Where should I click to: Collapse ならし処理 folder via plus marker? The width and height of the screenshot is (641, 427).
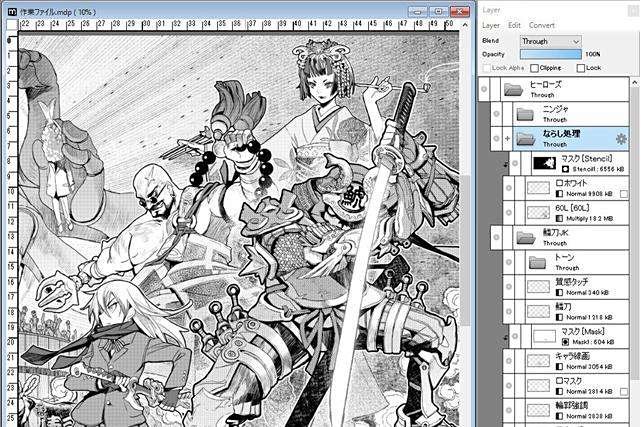point(507,139)
